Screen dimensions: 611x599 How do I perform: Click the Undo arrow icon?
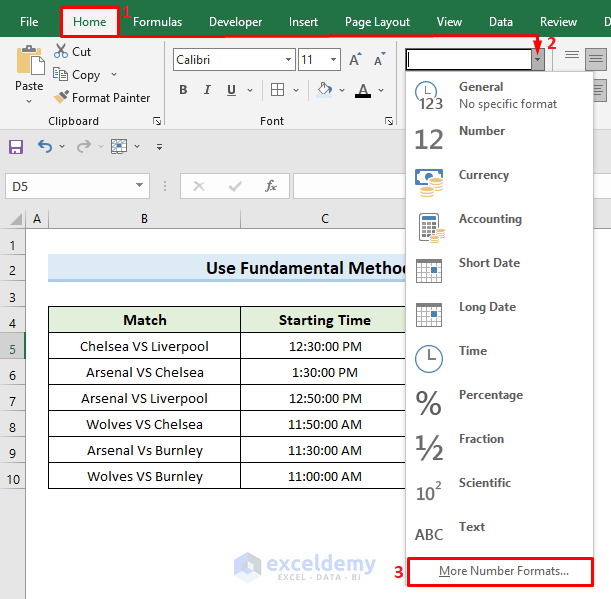45,147
